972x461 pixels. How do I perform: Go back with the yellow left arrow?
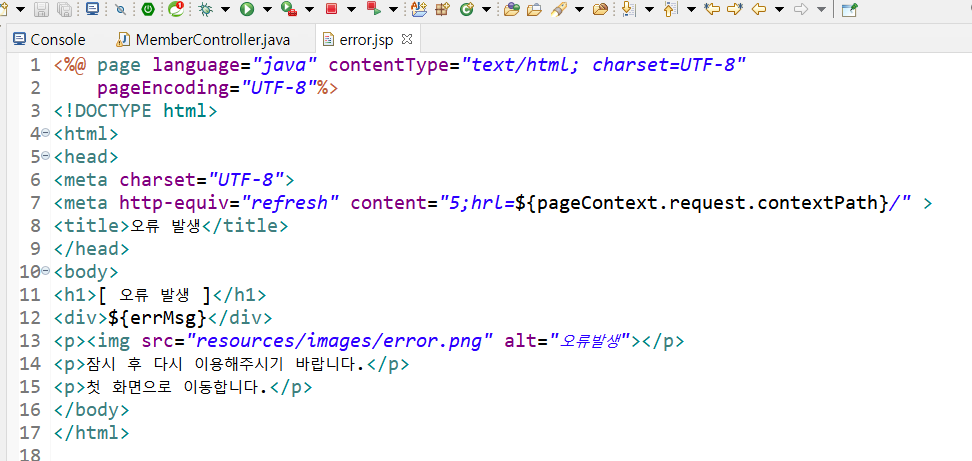pyautogui.click(x=759, y=9)
